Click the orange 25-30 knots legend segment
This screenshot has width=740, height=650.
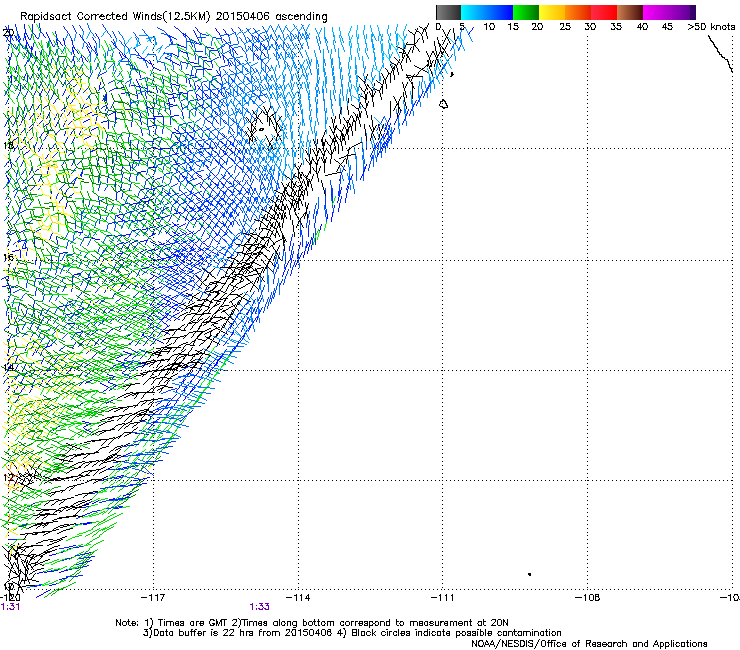pos(578,12)
